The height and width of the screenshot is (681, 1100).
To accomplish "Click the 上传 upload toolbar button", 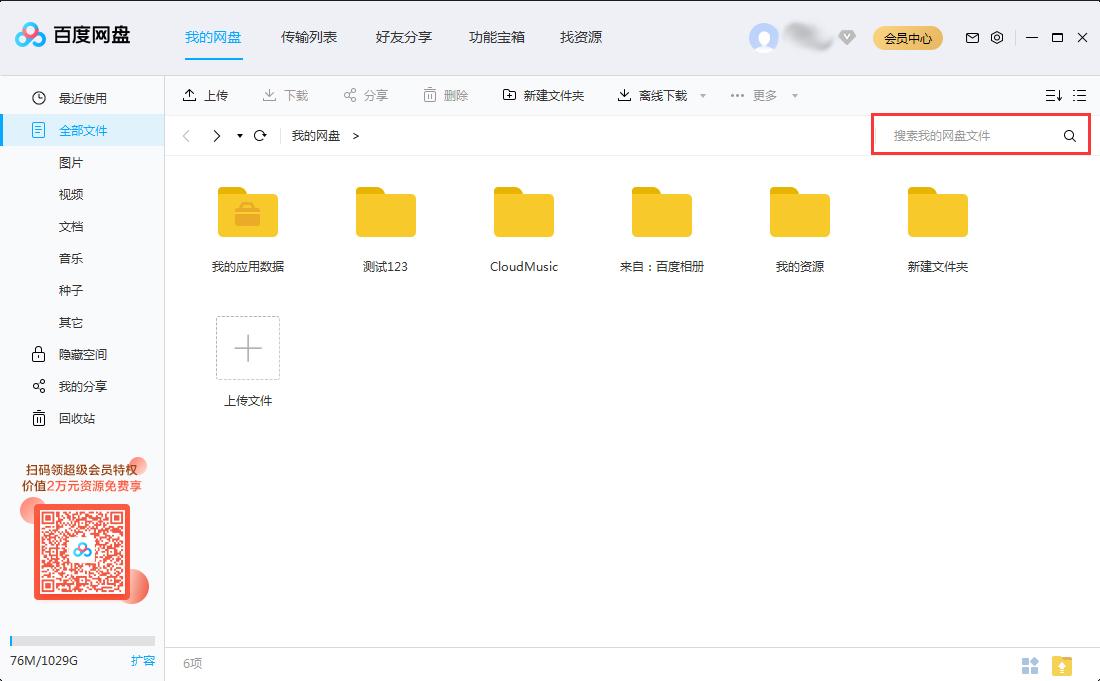I will coord(205,95).
